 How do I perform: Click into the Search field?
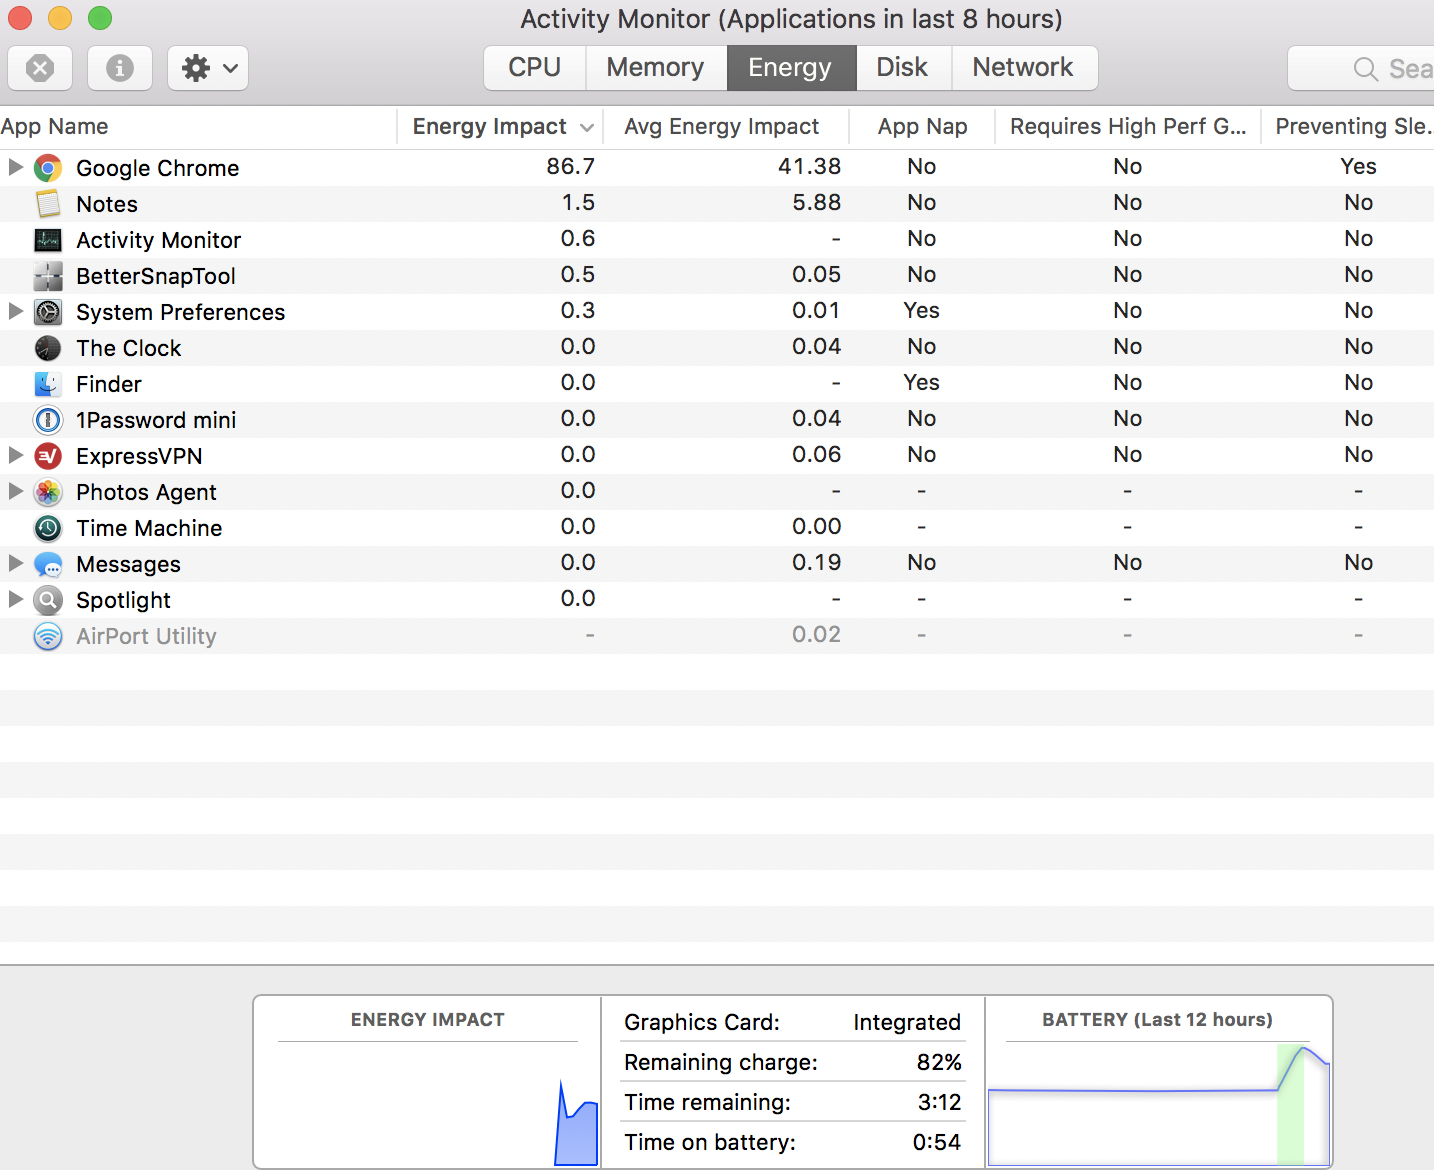pos(1361,68)
